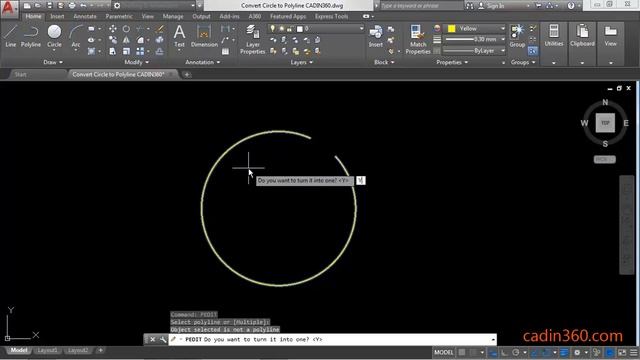Click the AutoCAD application menu logo
Viewport: 640px width, 360px height.
[8, 8]
